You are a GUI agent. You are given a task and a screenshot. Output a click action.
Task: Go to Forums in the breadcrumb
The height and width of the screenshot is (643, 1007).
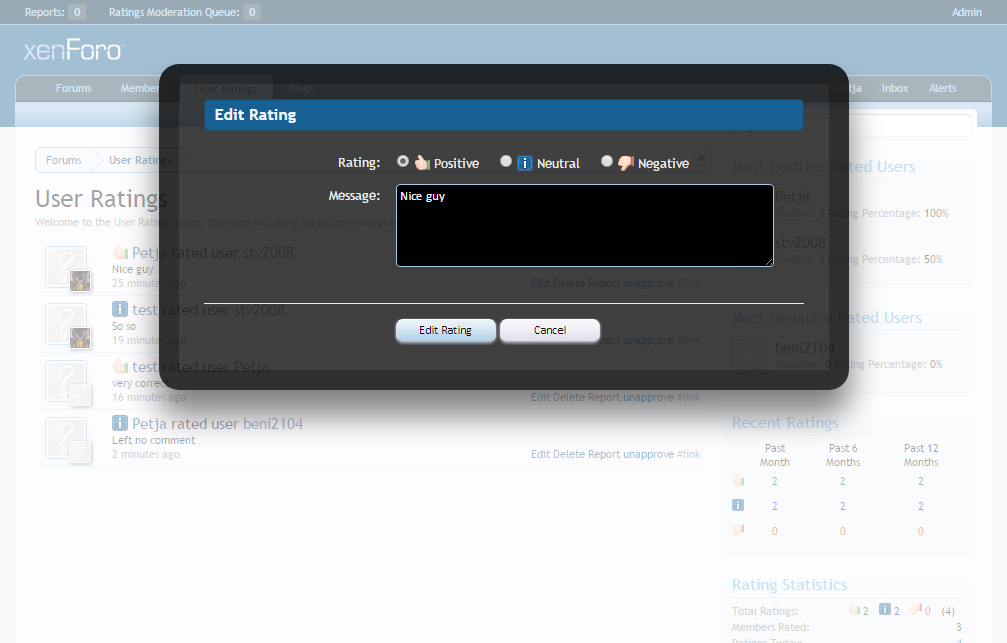(x=64, y=161)
